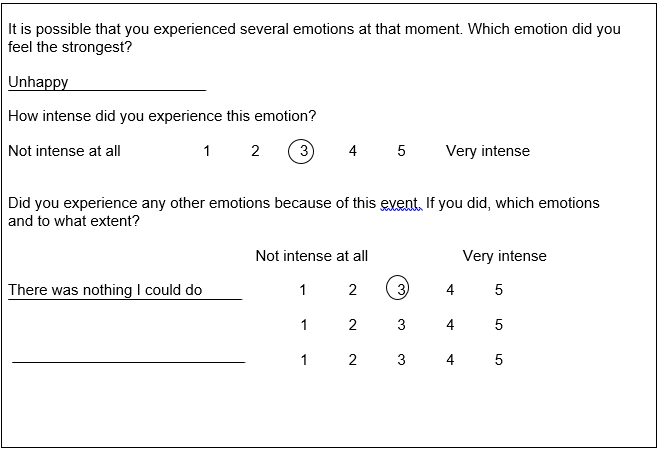Screen dimensions: 666x451
Task: Select rating 2 for strongest emotion intensity
Action: click(x=255, y=151)
